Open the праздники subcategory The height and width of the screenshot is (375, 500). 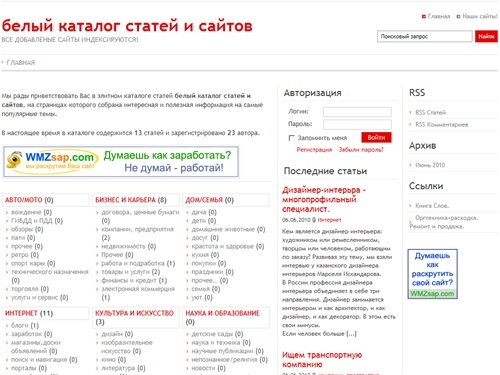[x=207, y=272]
